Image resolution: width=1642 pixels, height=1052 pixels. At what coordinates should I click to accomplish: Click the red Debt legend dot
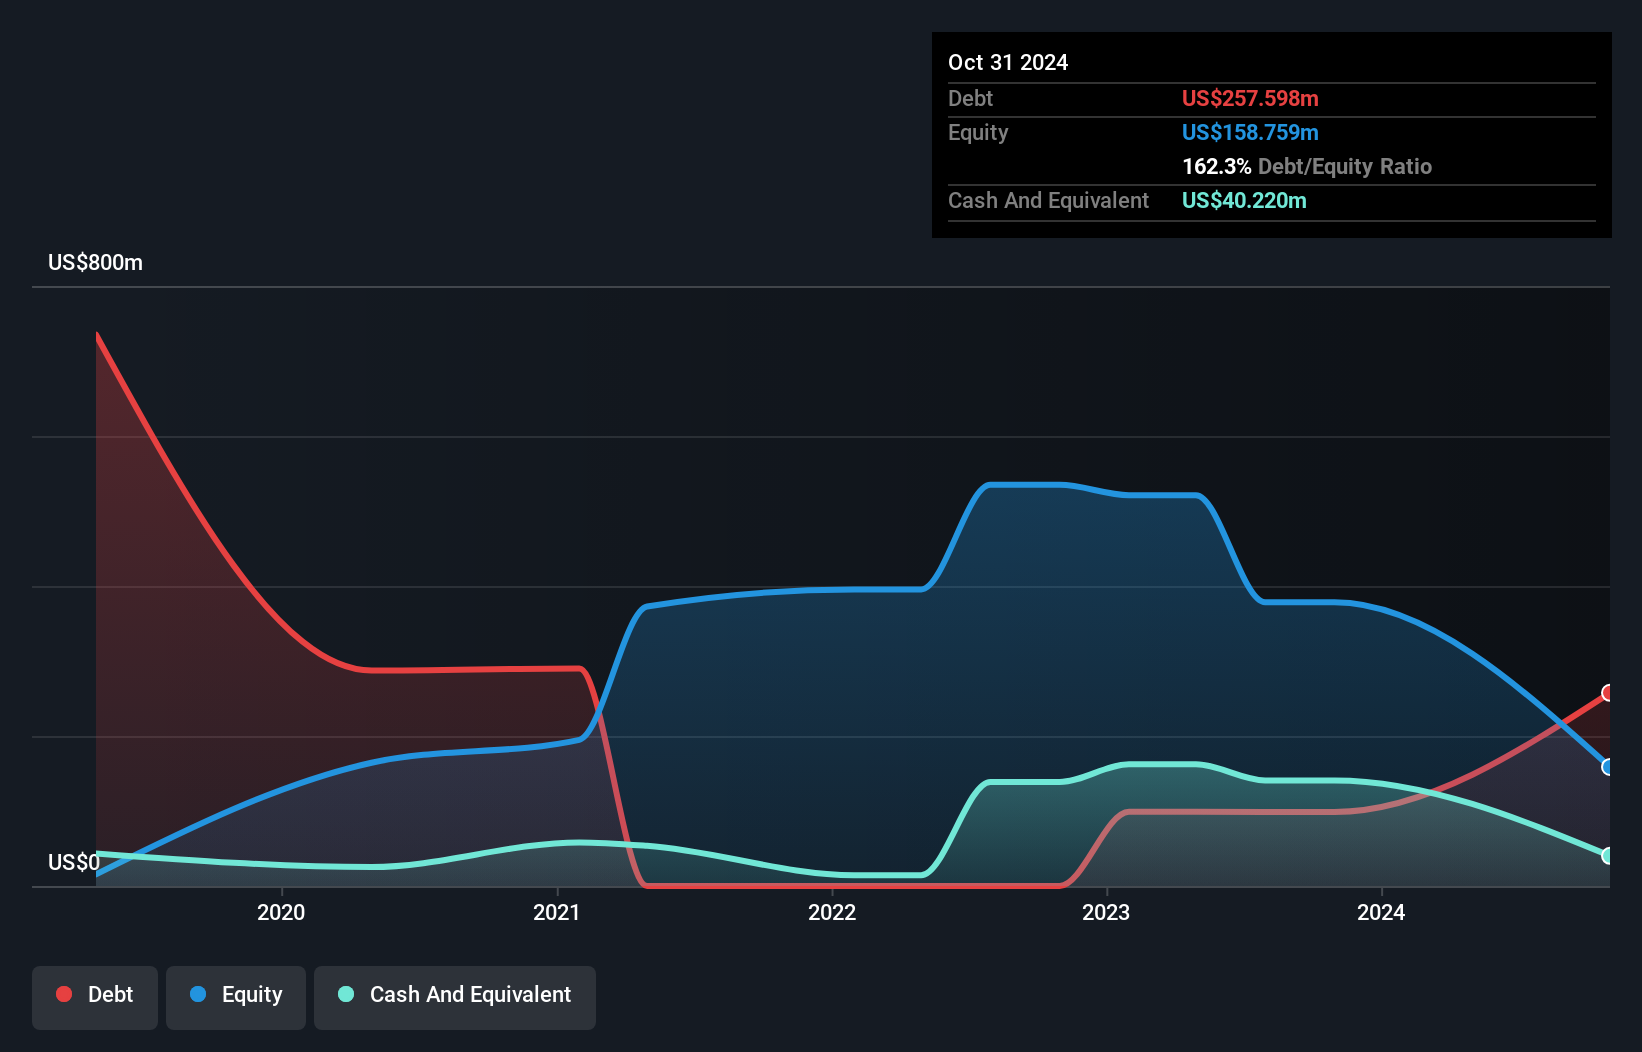tap(64, 994)
